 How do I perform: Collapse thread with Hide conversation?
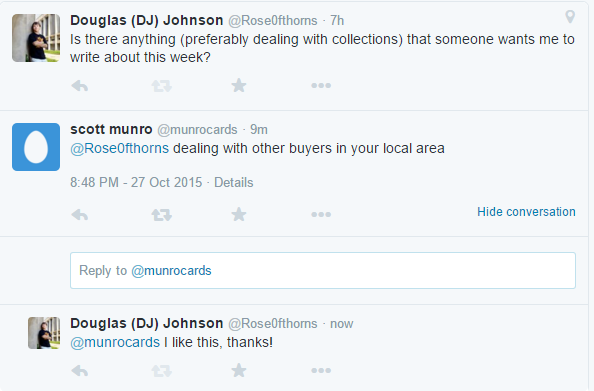[x=526, y=211]
